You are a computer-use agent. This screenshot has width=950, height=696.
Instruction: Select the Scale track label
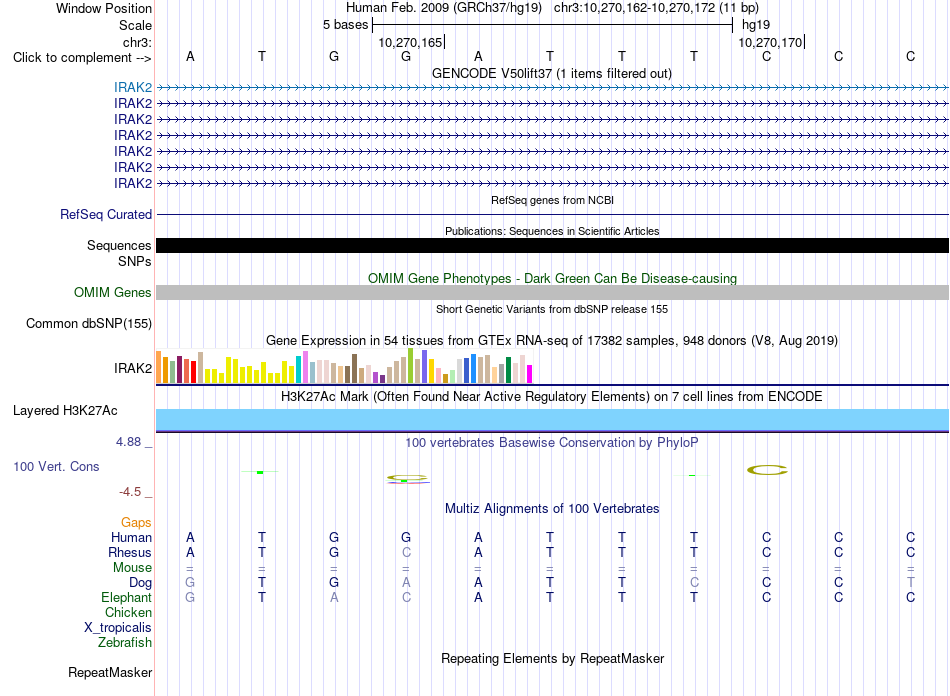135,25
